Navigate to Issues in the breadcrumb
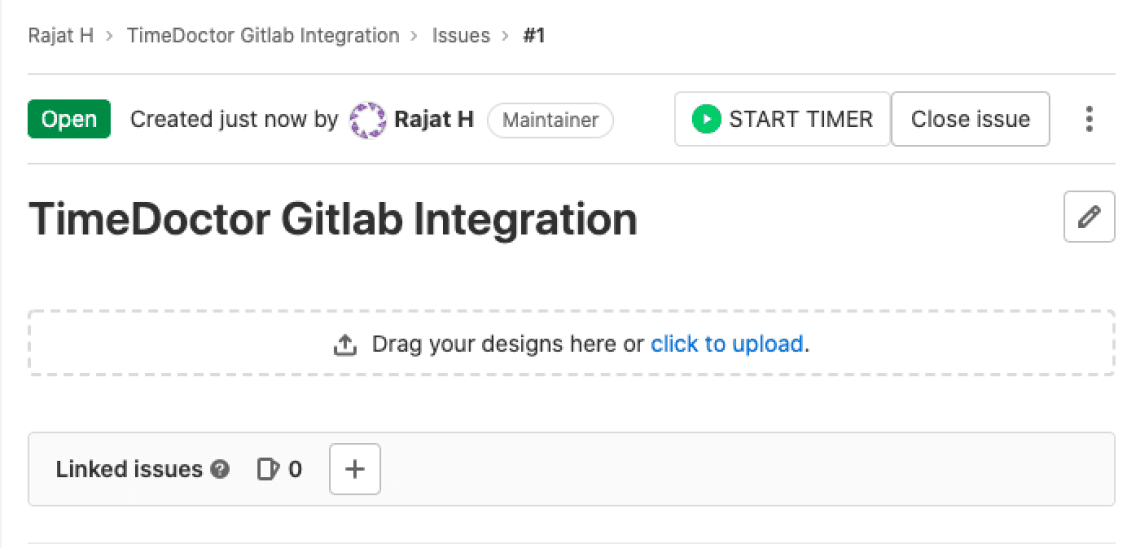Viewport: 1140px width, 549px height. tap(461, 36)
